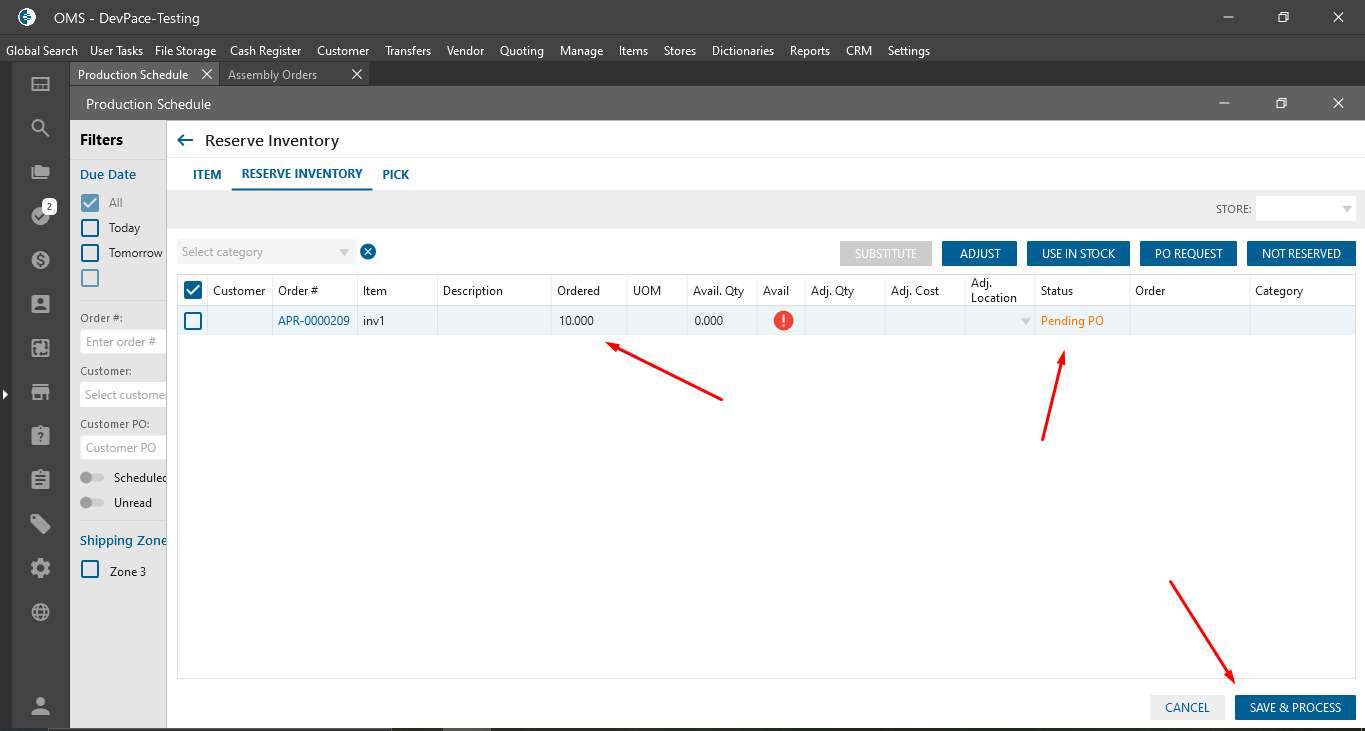The width and height of the screenshot is (1365, 731).
Task: Clear the category filter with the X icon
Action: (x=368, y=252)
